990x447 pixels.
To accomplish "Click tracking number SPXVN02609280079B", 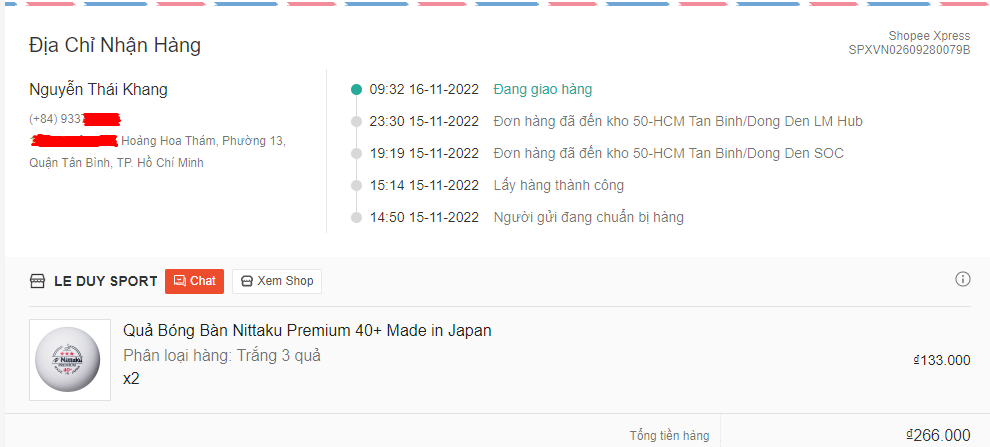I will point(909,50).
